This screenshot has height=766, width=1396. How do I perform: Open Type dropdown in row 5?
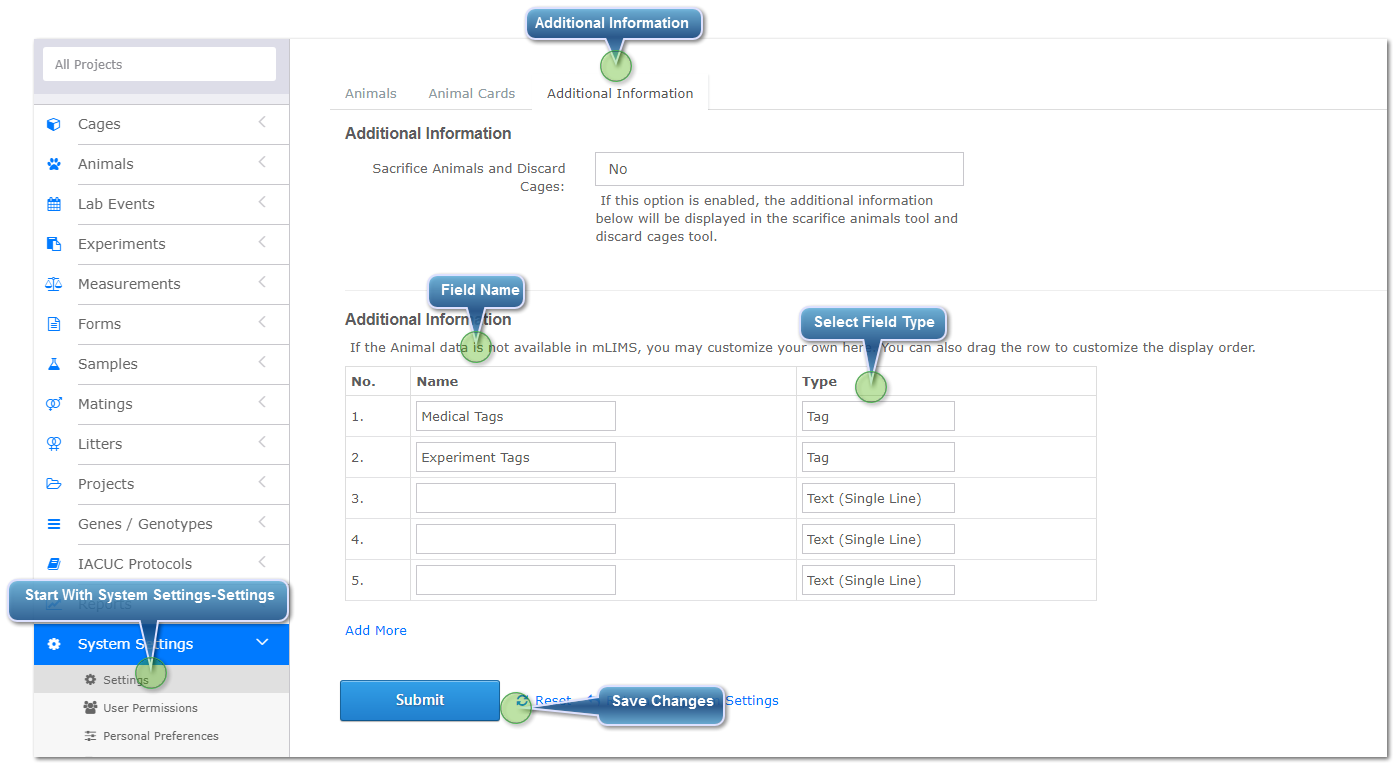pyautogui.click(x=878, y=580)
